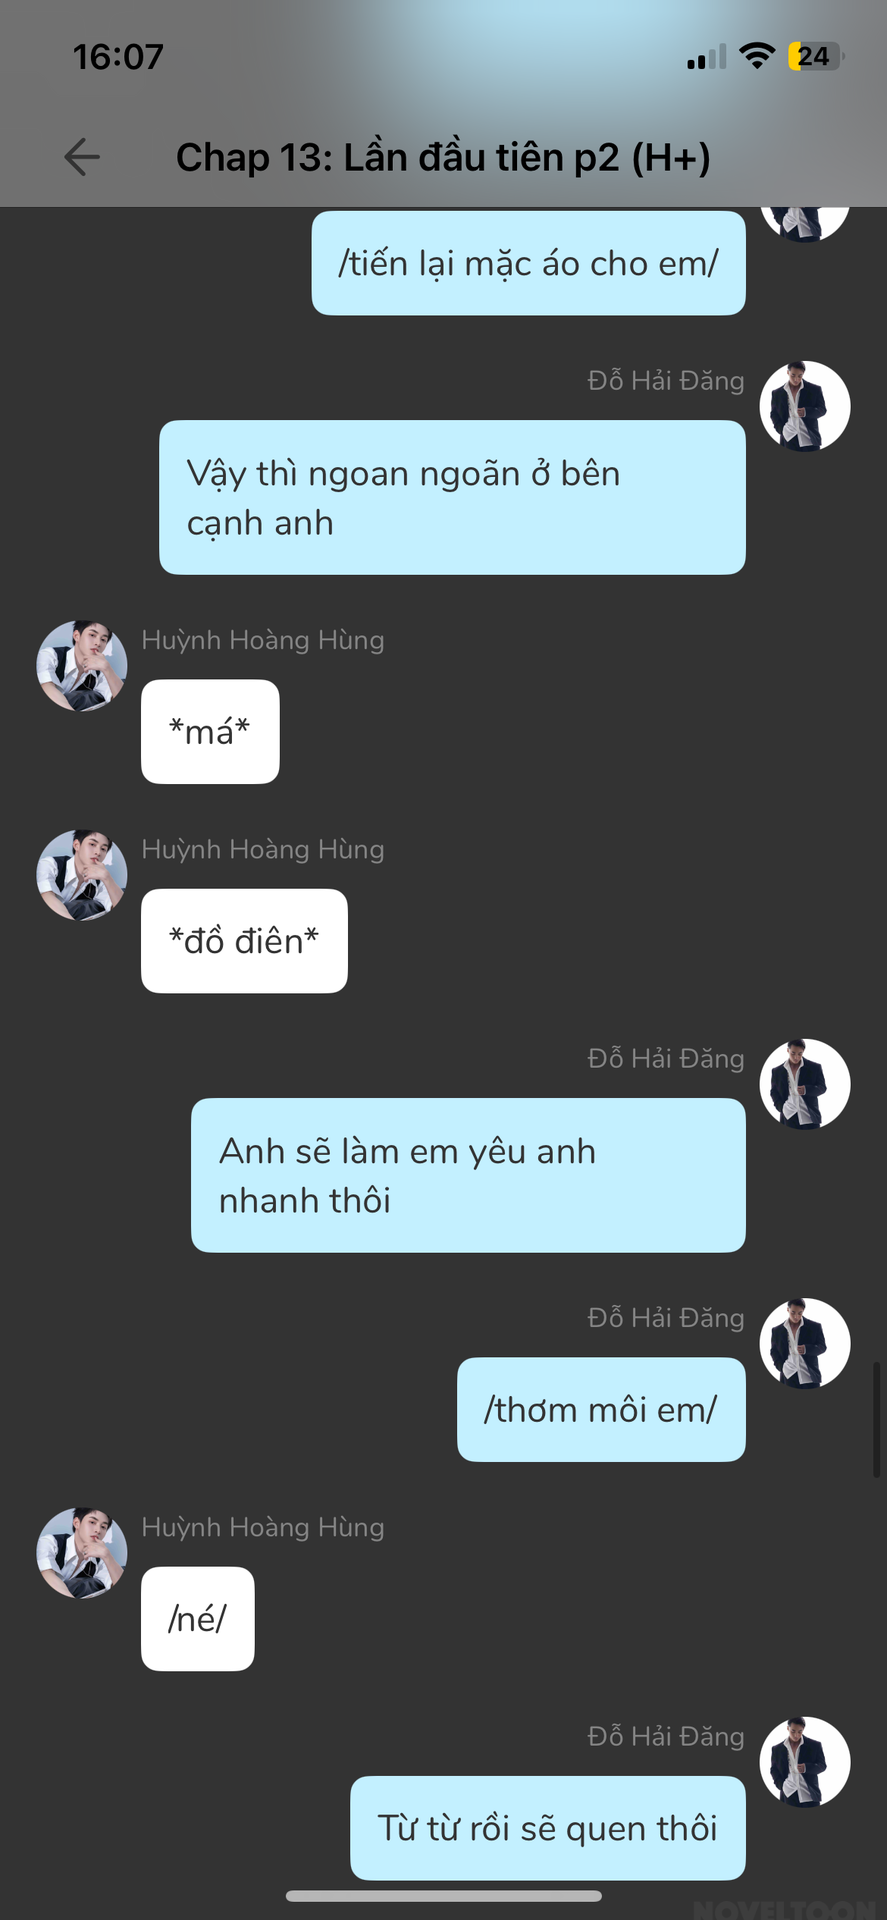Tap the 'Anh sẽ làm em yêu anh nhanh thôi' bubble

[468, 1175]
